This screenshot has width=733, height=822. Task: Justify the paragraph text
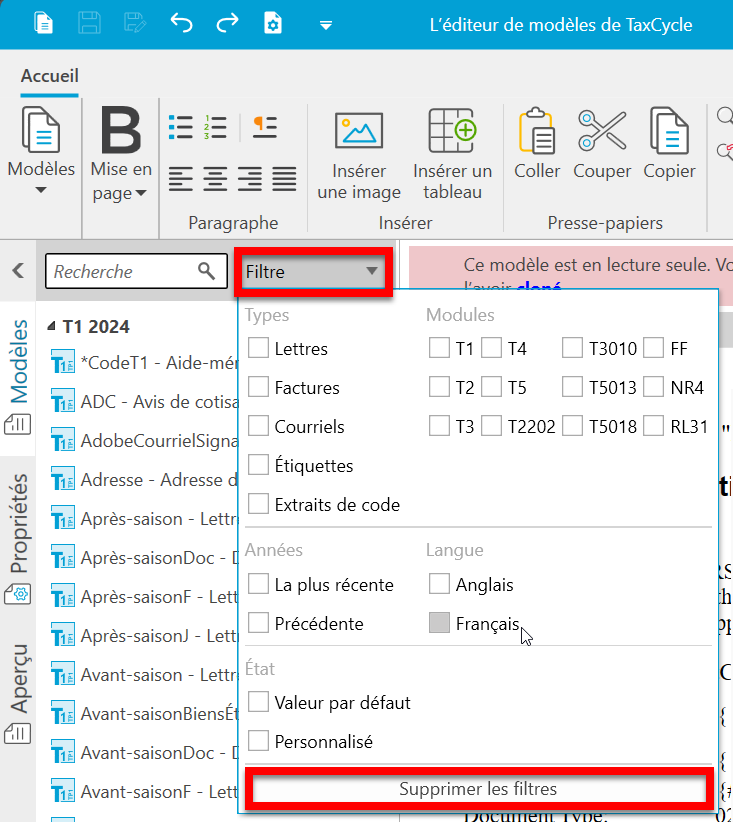point(284,179)
